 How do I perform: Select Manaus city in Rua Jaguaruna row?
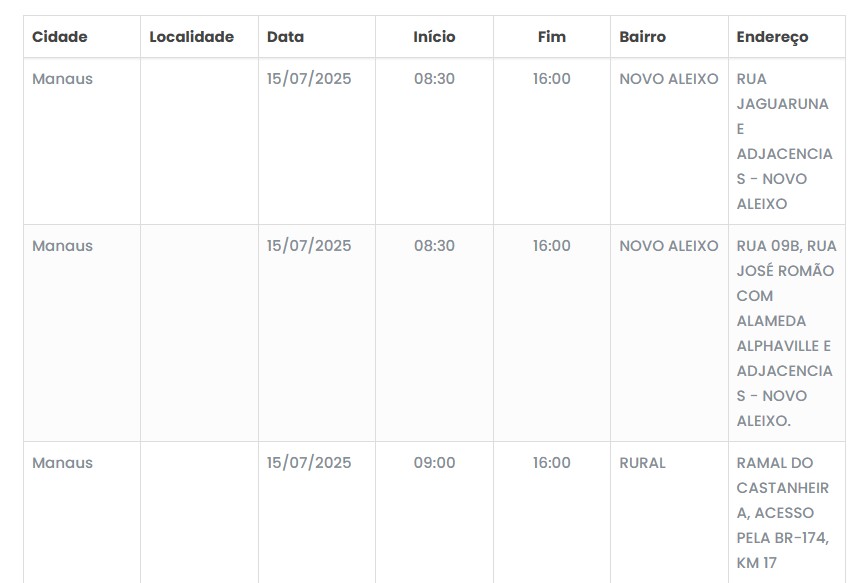coord(62,79)
